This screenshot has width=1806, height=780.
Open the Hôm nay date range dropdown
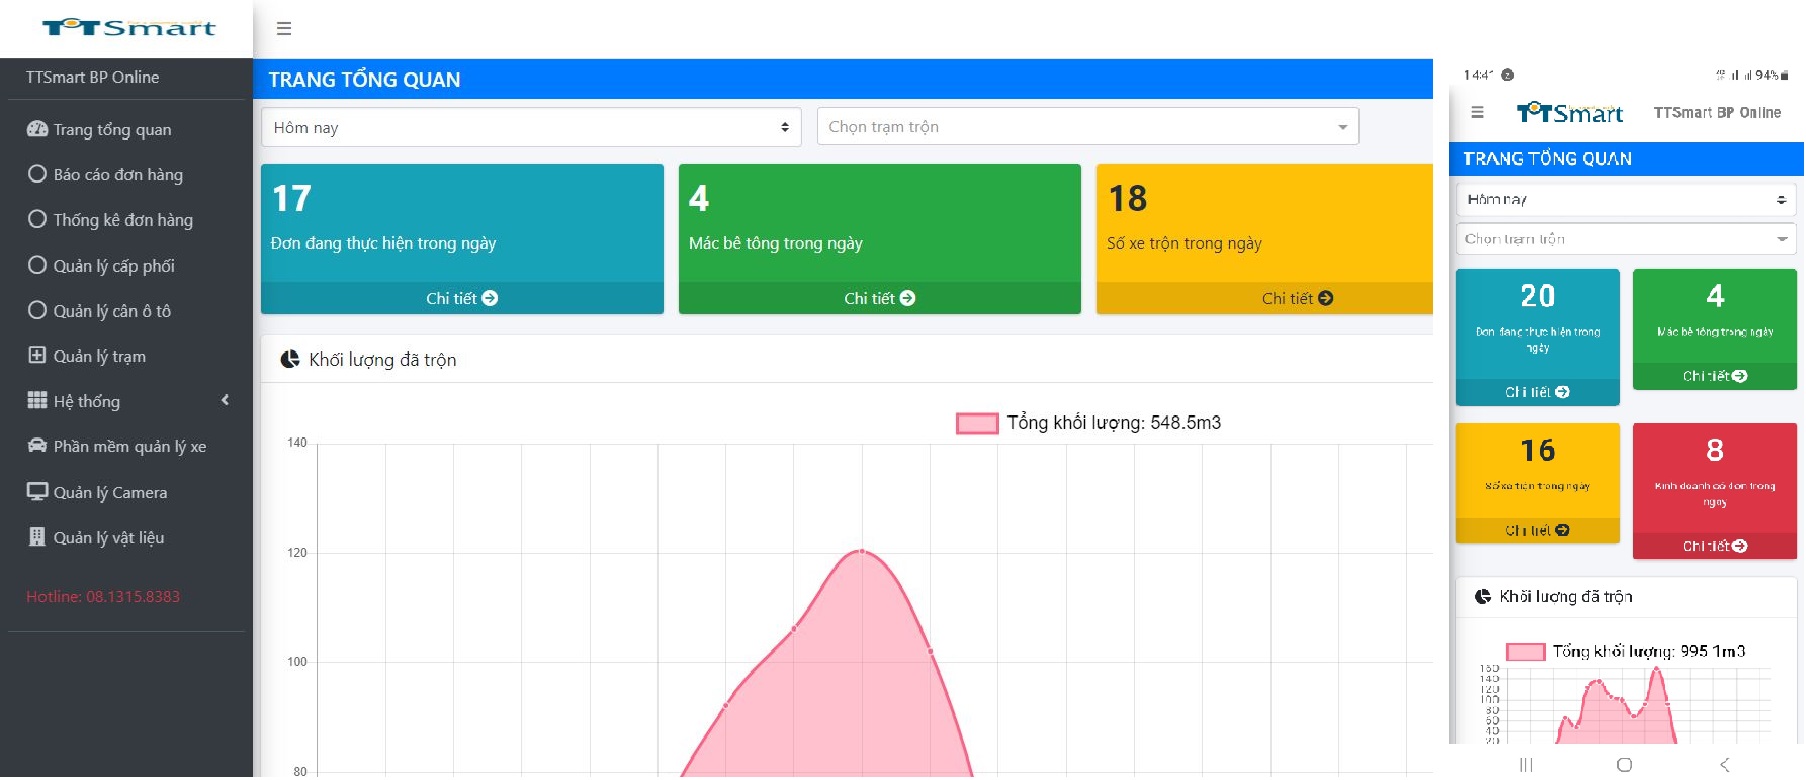[531, 127]
